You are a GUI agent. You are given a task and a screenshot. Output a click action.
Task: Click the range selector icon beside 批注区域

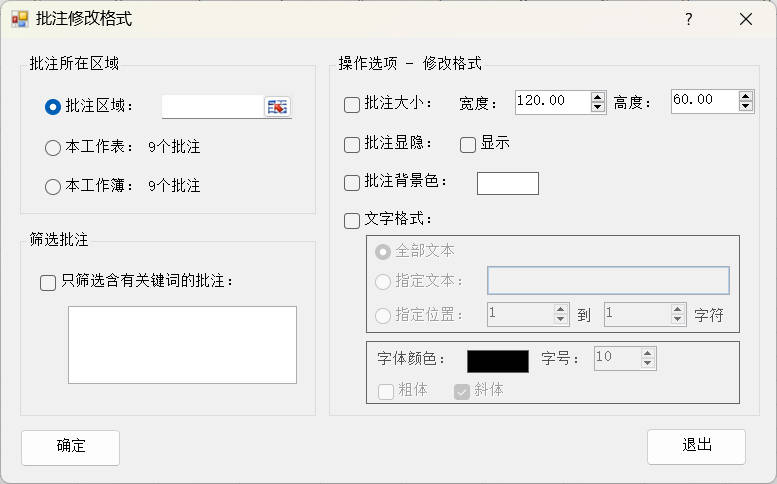277,107
